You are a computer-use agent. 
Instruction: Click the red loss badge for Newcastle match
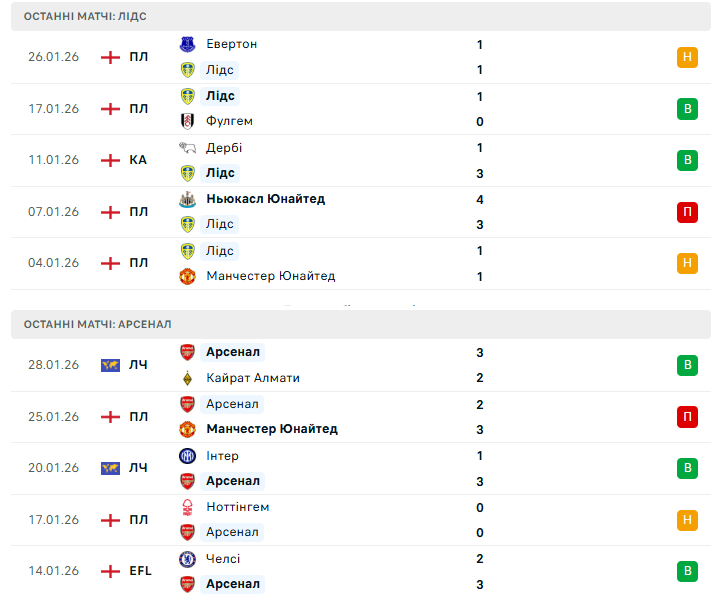click(687, 212)
